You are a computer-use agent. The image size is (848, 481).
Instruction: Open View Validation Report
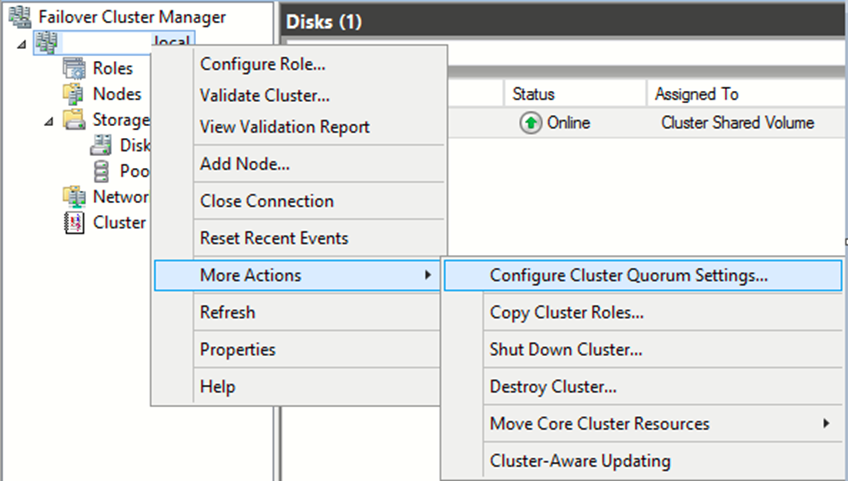point(284,127)
